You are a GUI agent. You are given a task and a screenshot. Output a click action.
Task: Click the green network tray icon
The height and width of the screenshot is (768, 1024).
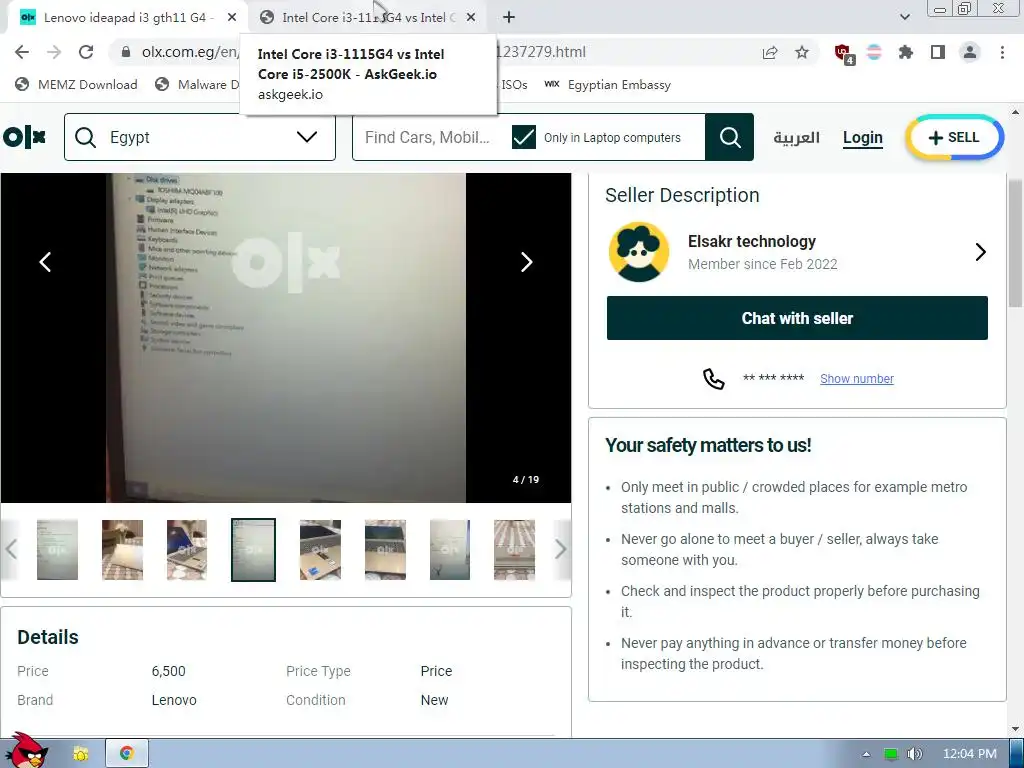[890, 754]
